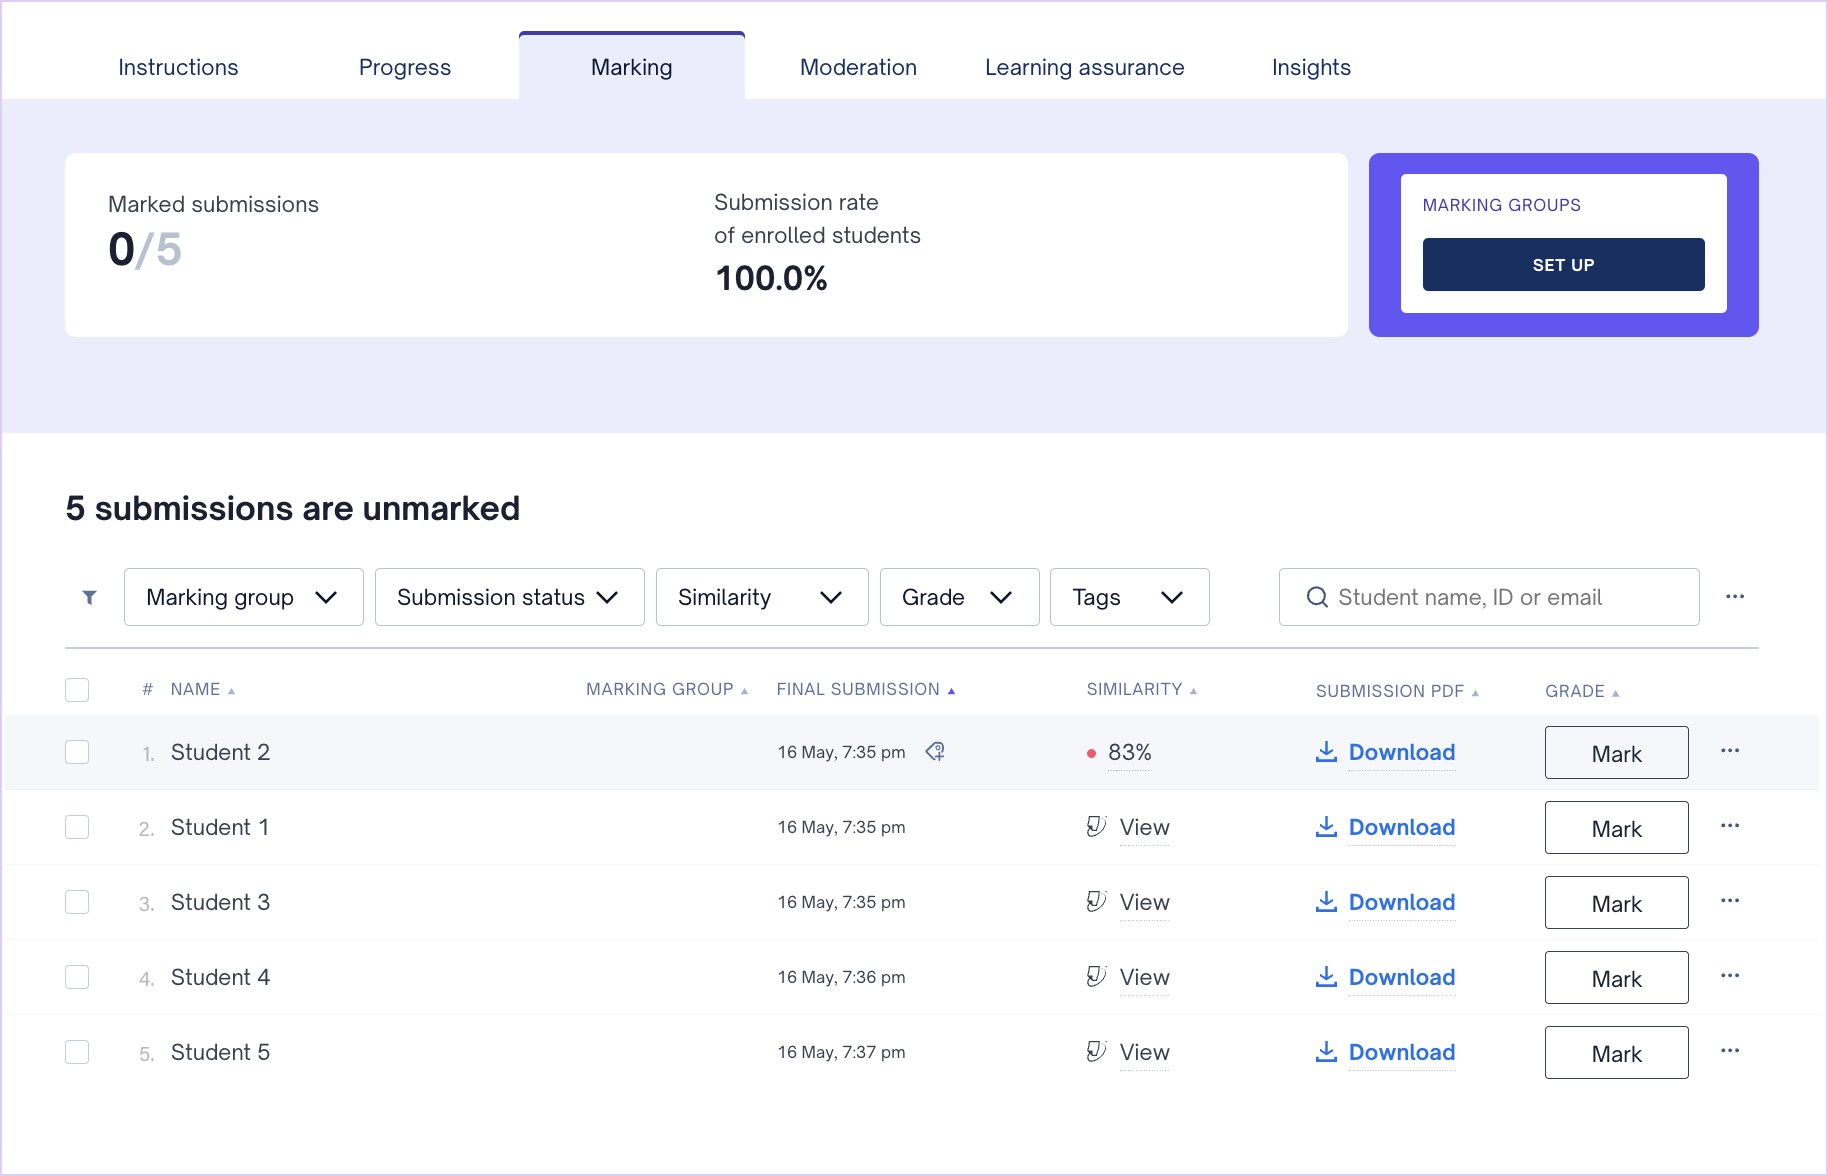Viewport: 1828px width, 1176px height.
Task: Sort by the Final Submission column header
Action: click(866, 690)
